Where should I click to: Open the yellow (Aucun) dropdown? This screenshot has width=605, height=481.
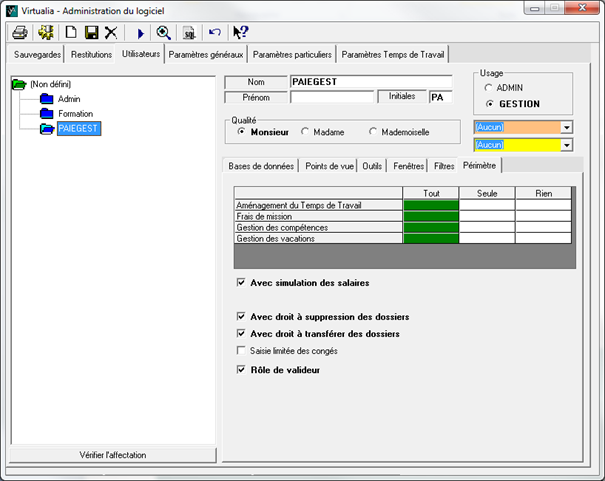pos(567,145)
